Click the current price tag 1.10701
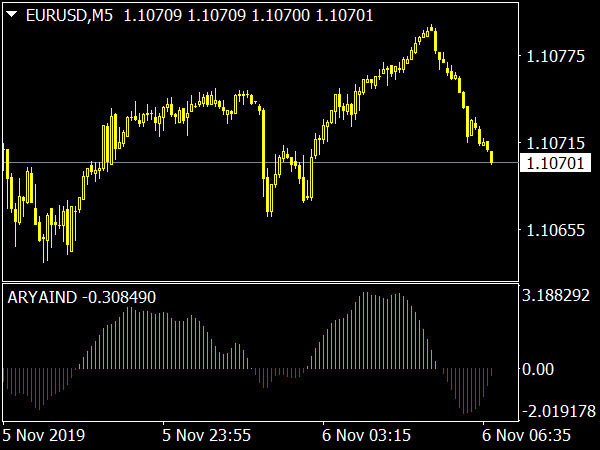 pyautogui.click(x=555, y=163)
